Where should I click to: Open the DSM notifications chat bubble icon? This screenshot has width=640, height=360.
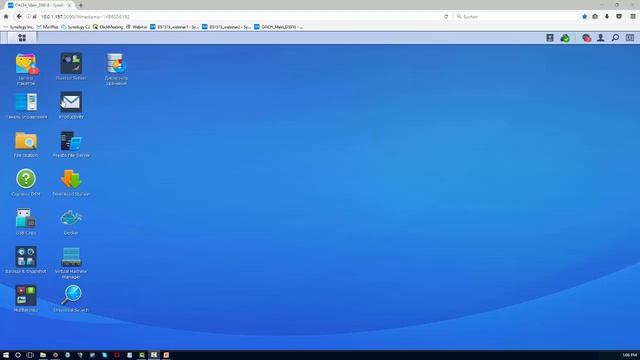pyautogui.click(x=587, y=38)
